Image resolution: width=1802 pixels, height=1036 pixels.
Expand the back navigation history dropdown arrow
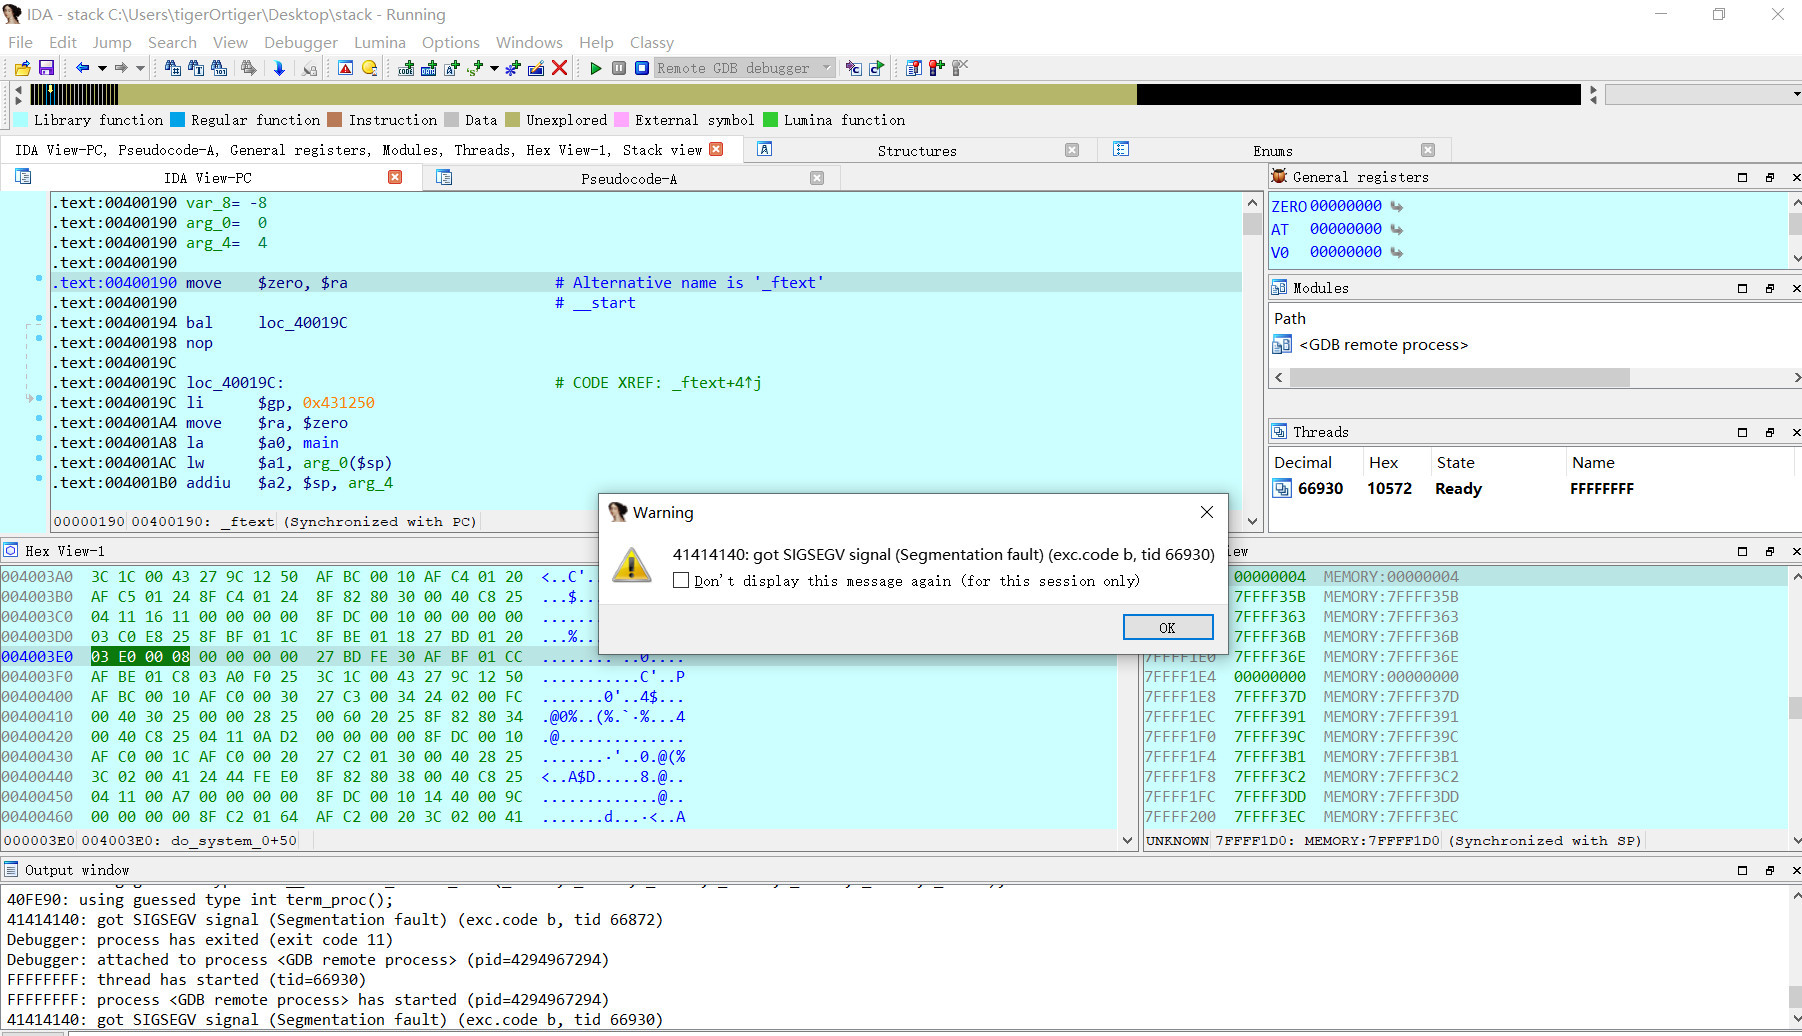tap(102, 68)
